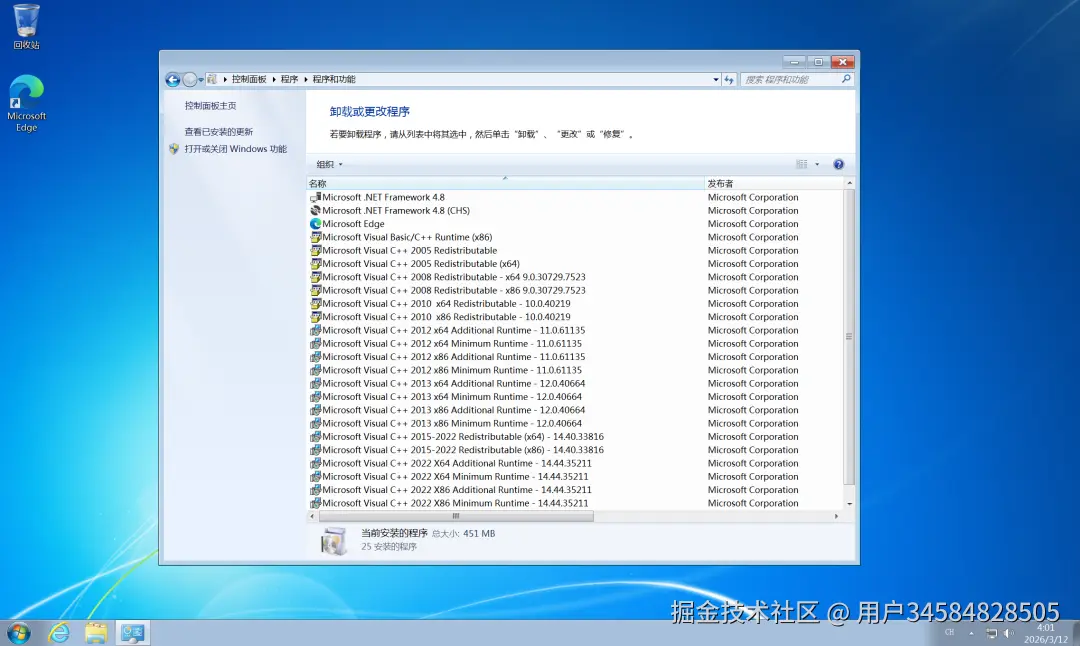The height and width of the screenshot is (646, 1080).
Task: Go to 程序 breadcrumb
Action: point(289,79)
